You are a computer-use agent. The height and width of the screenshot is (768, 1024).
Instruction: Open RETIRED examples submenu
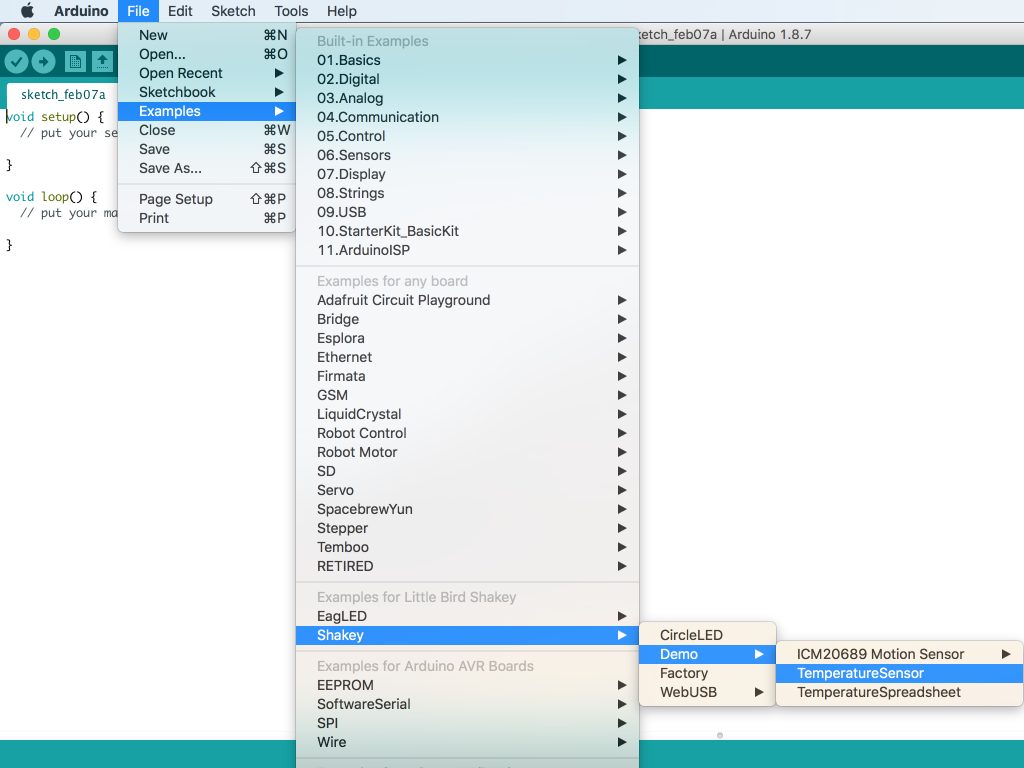[468, 566]
